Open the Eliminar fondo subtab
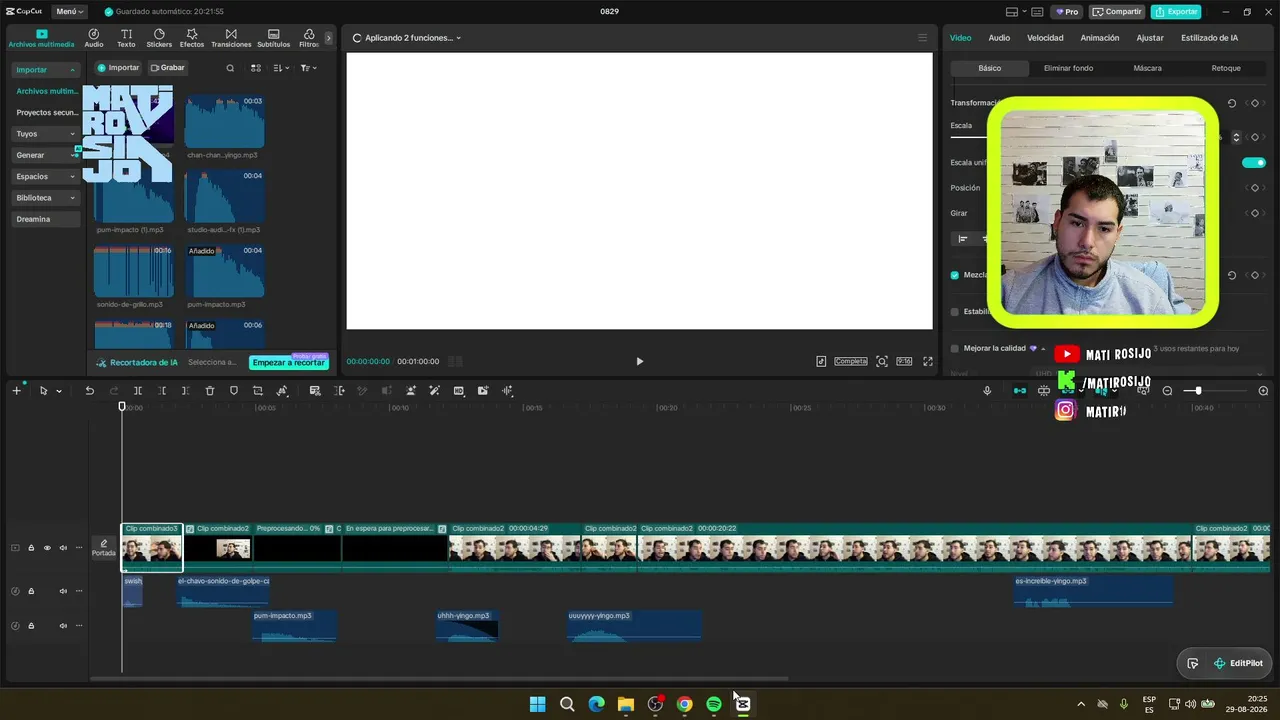Viewport: 1280px width, 720px height. (x=1068, y=68)
